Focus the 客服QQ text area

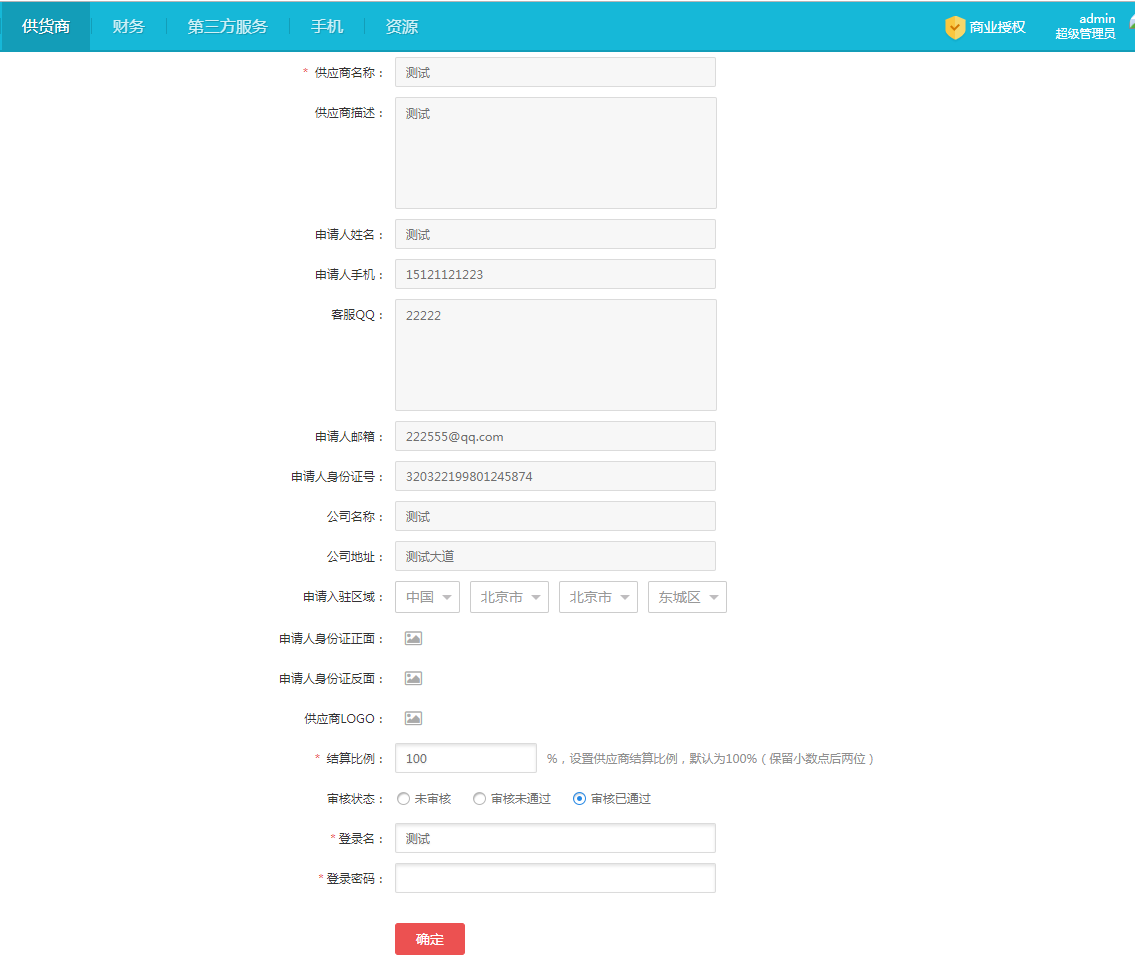tap(556, 355)
